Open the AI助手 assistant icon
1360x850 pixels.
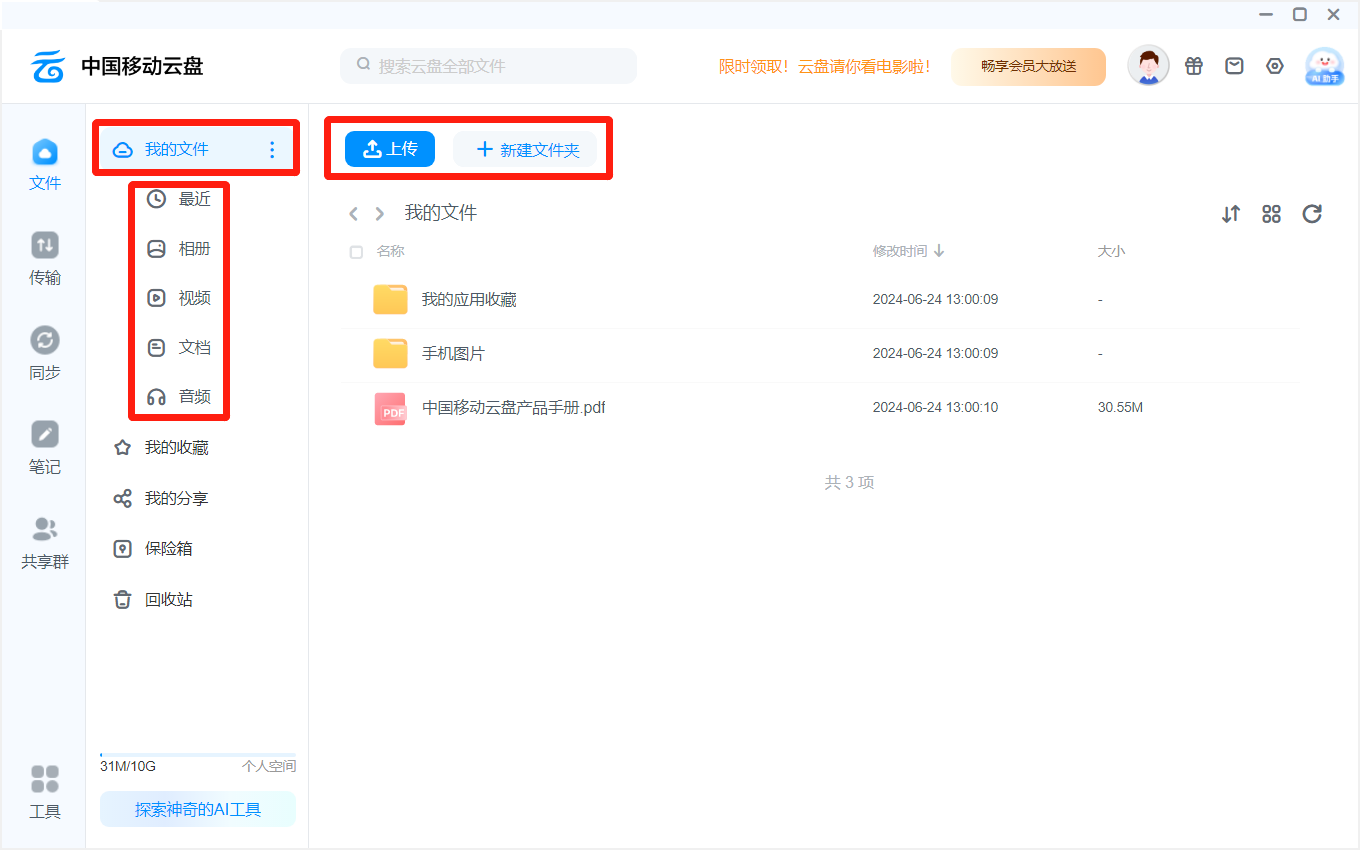click(1325, 67)
